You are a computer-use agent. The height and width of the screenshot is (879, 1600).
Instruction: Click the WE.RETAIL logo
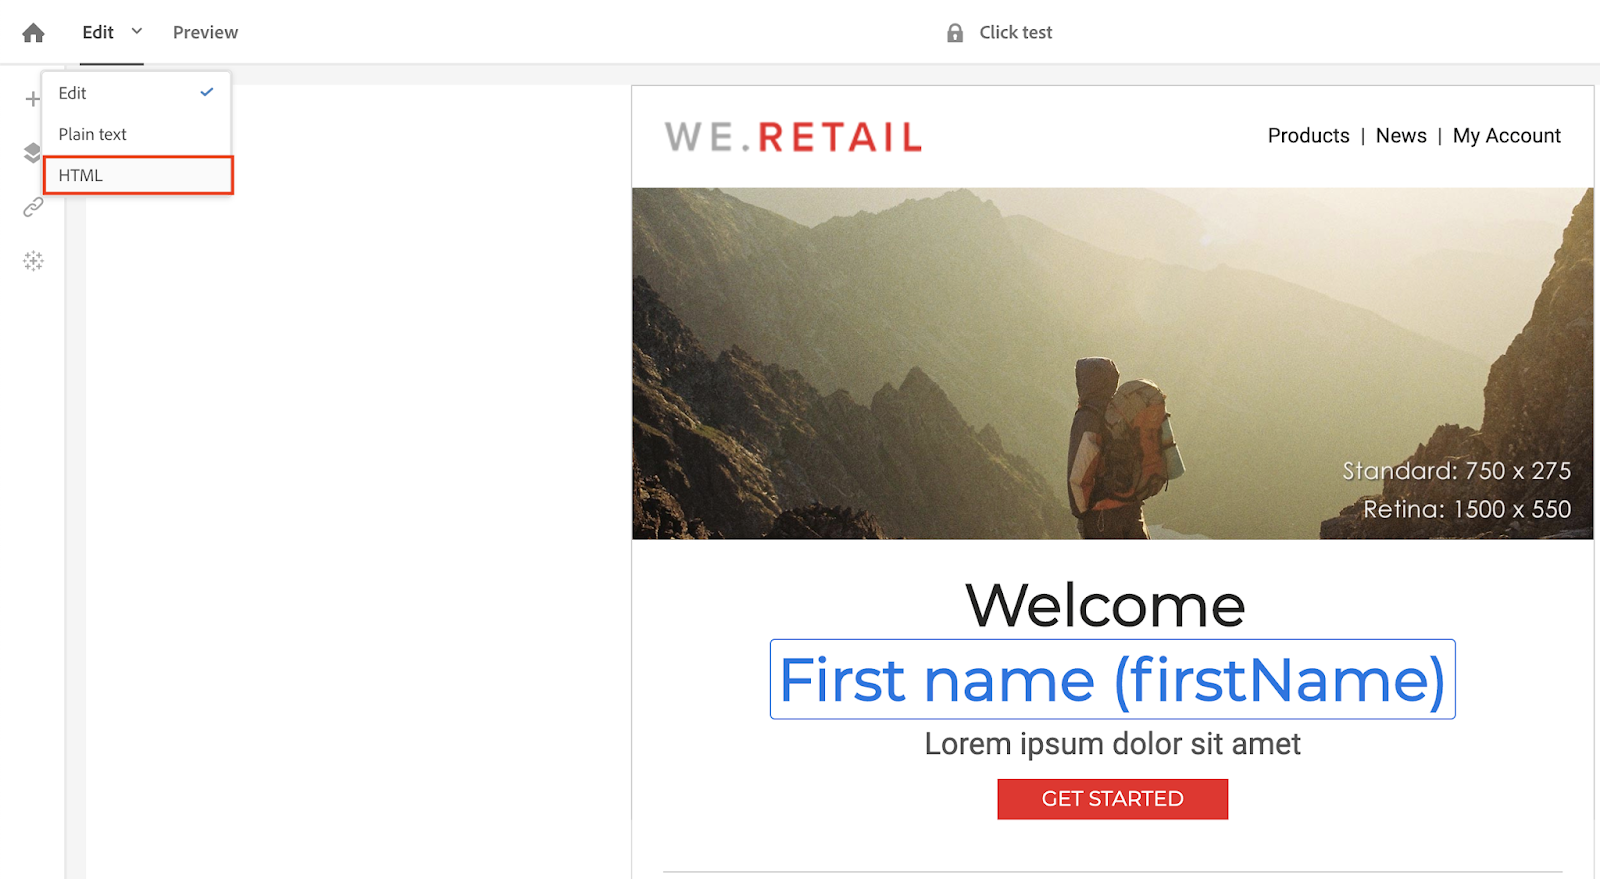click(793, 137)
